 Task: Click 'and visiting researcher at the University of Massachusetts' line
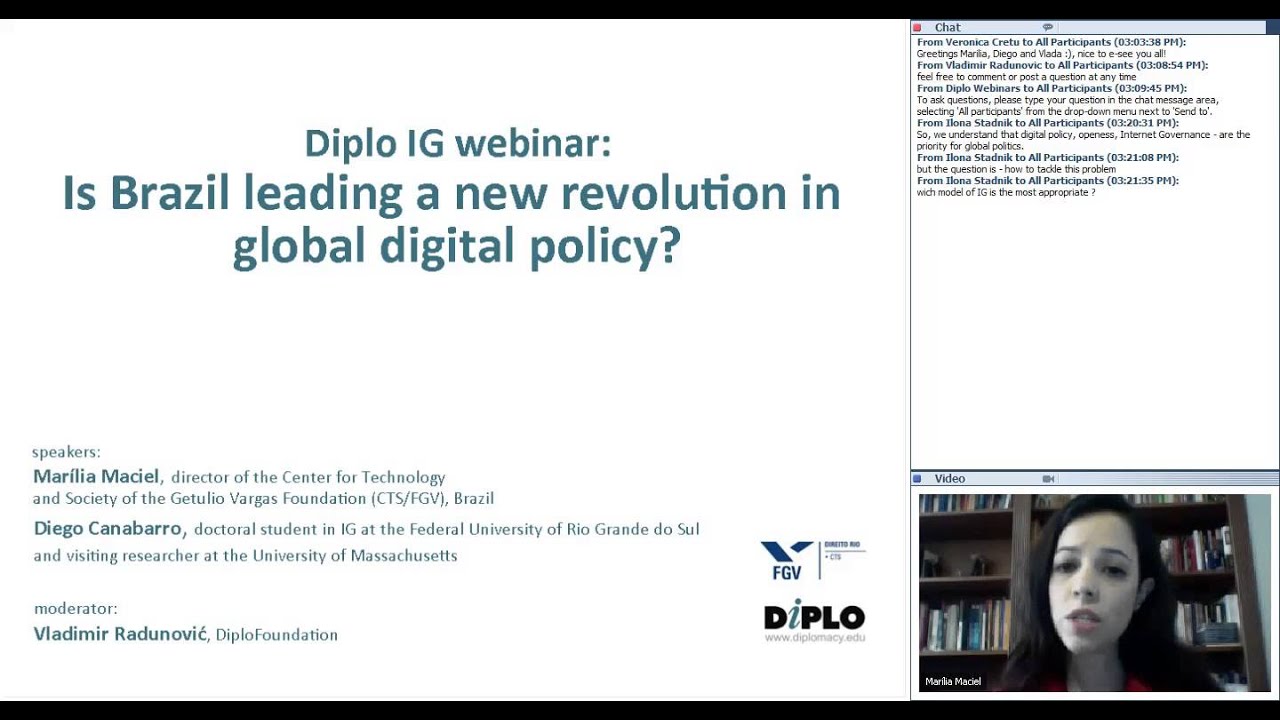245,555
